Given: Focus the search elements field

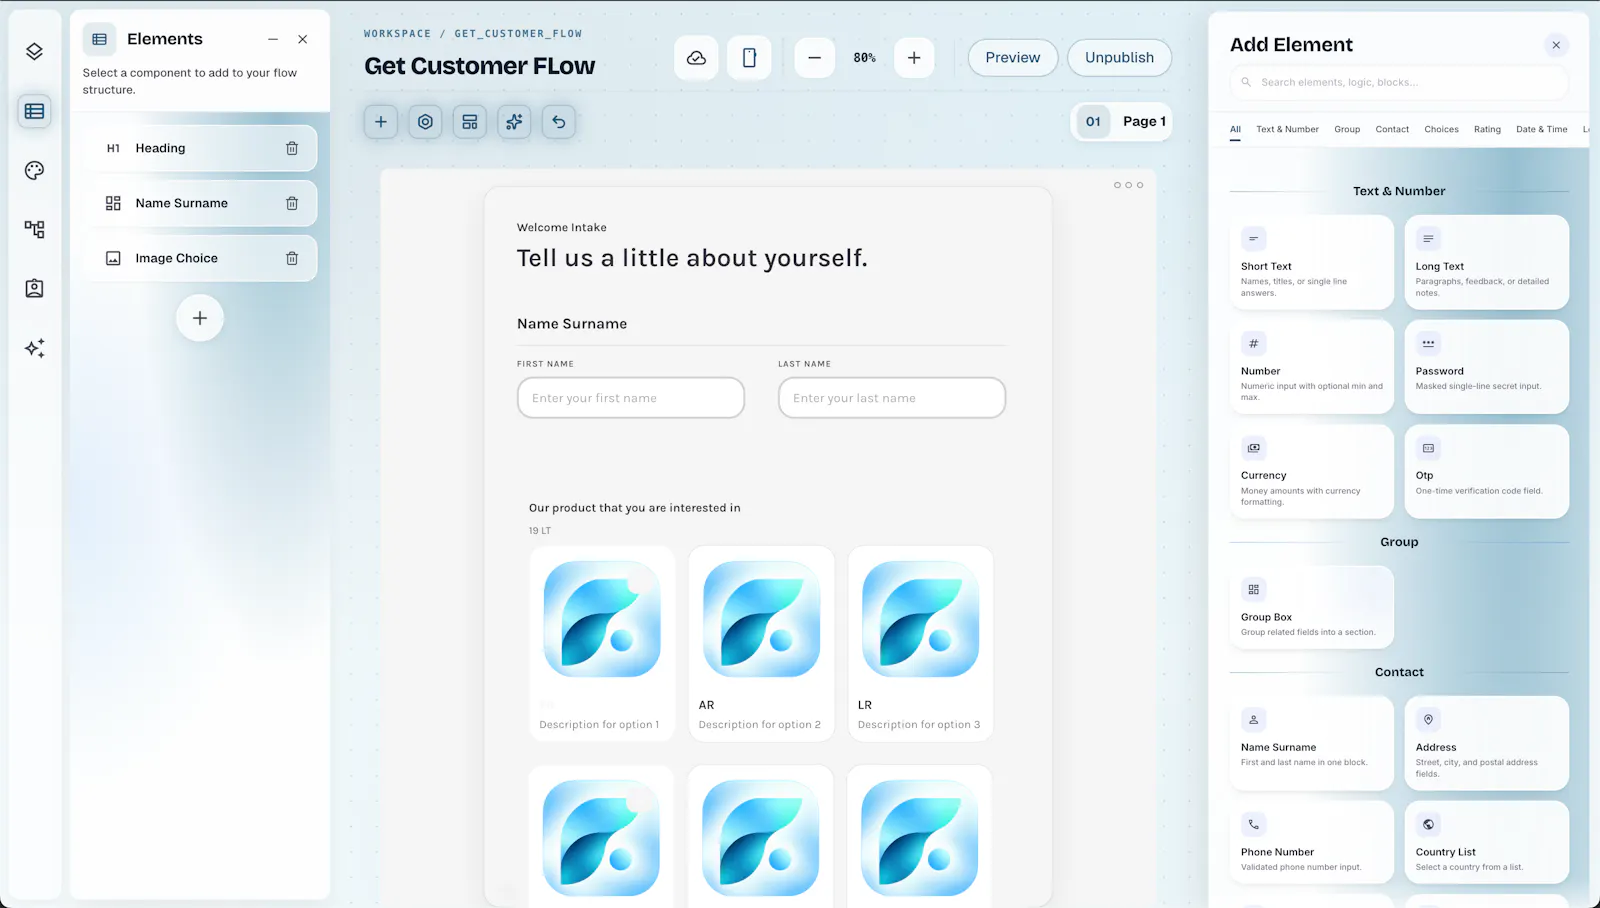Looking at the screenshot, I should pos(1399,83).
